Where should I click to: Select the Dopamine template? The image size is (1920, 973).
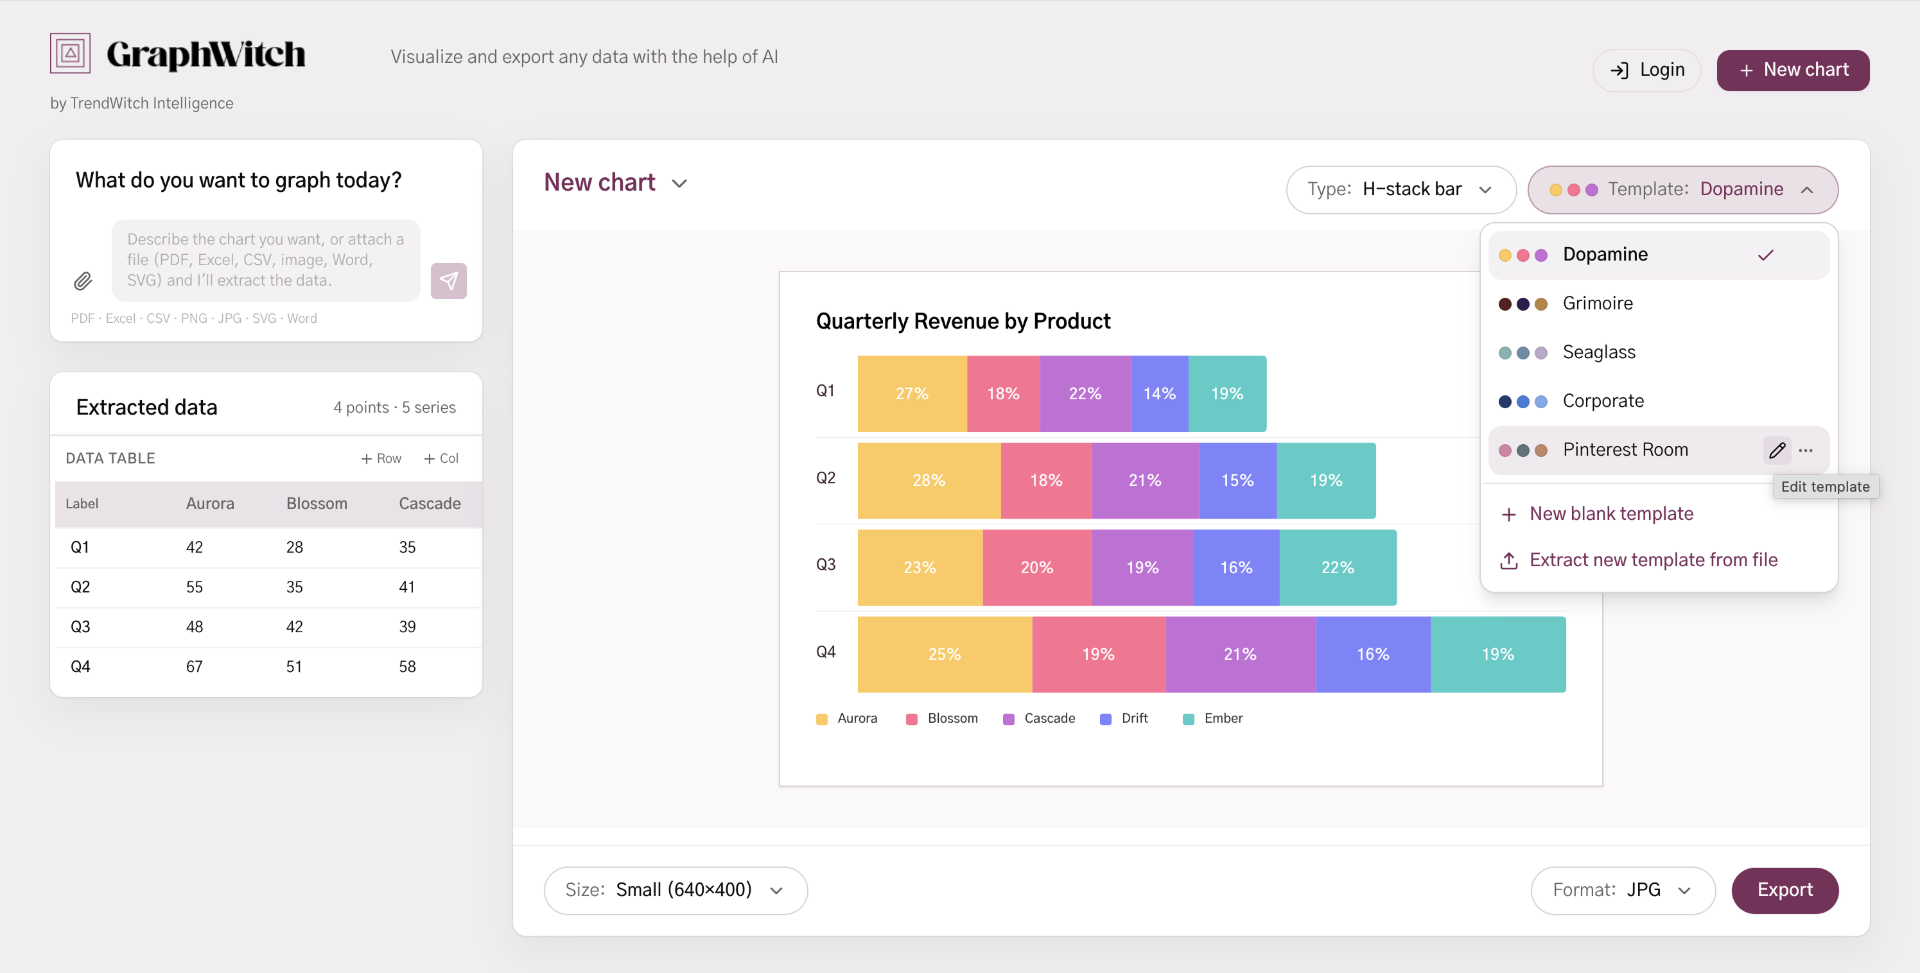(x=1659, y=255)
